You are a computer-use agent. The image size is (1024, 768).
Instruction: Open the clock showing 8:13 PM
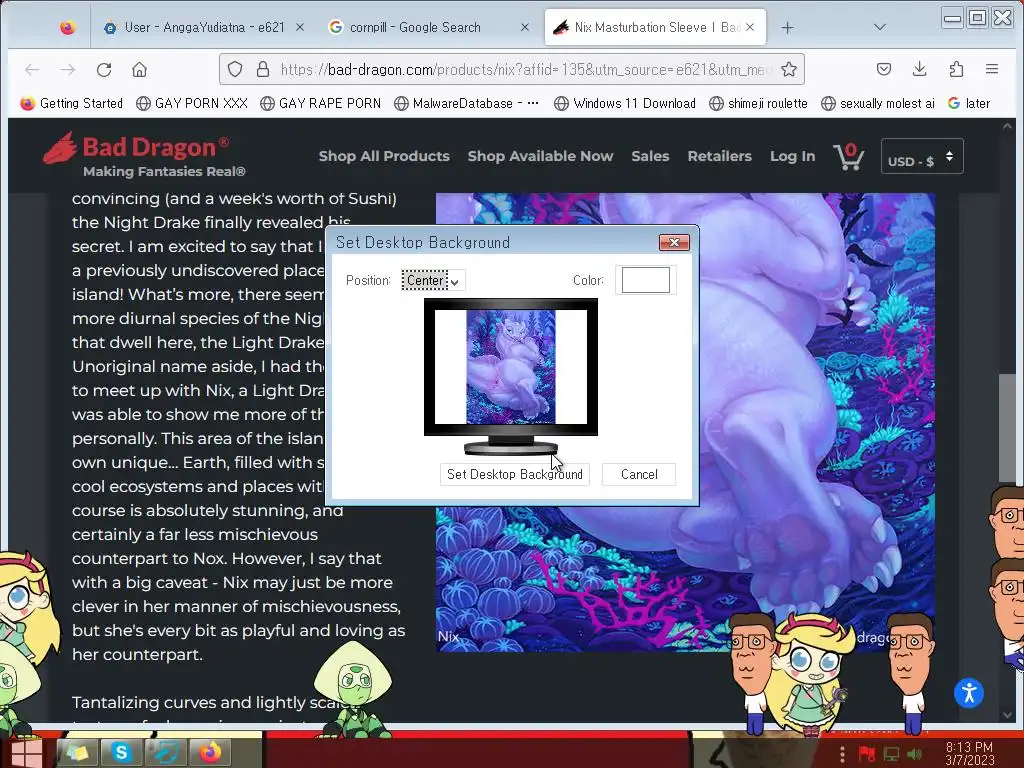(x=969, y=754)
